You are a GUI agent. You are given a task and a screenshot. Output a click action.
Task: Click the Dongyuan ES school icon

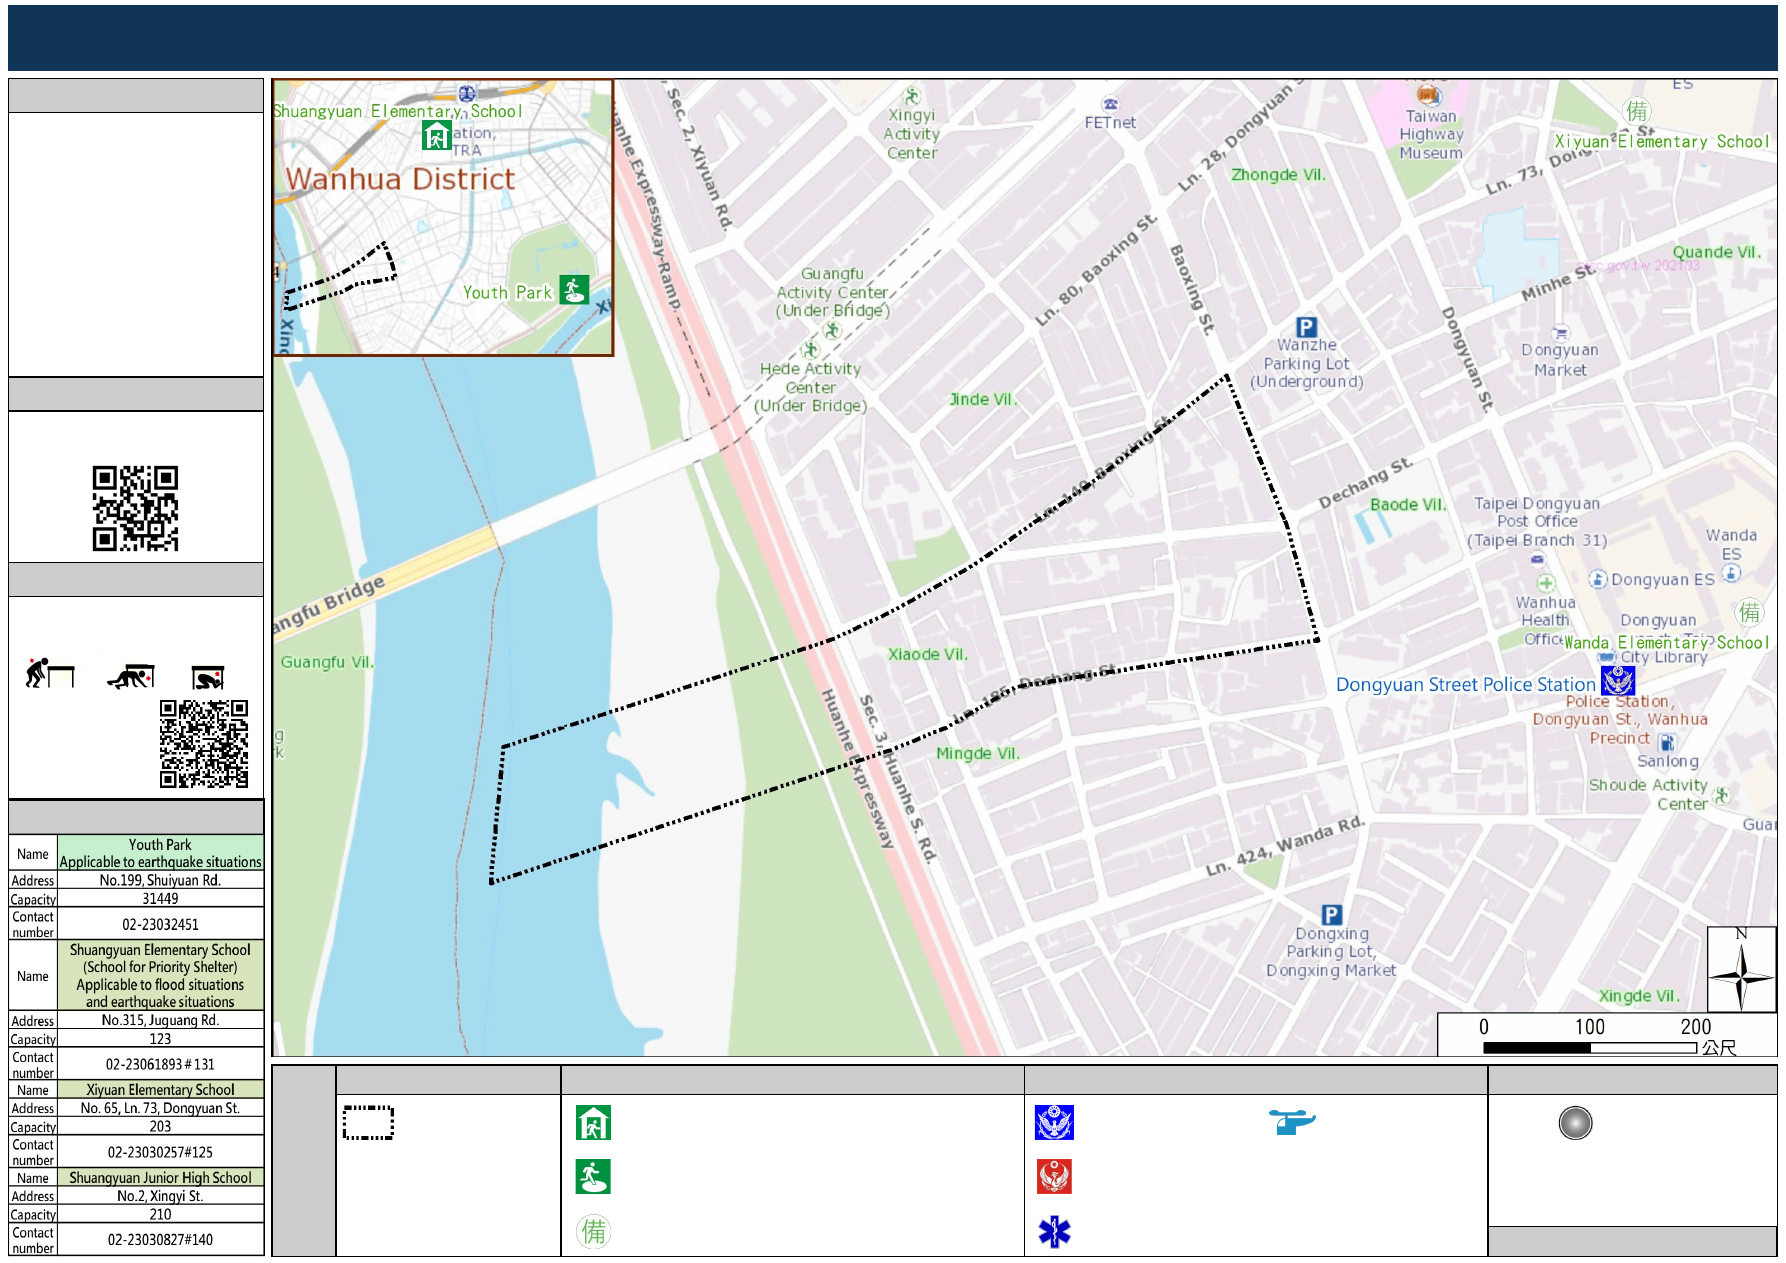1598,579
